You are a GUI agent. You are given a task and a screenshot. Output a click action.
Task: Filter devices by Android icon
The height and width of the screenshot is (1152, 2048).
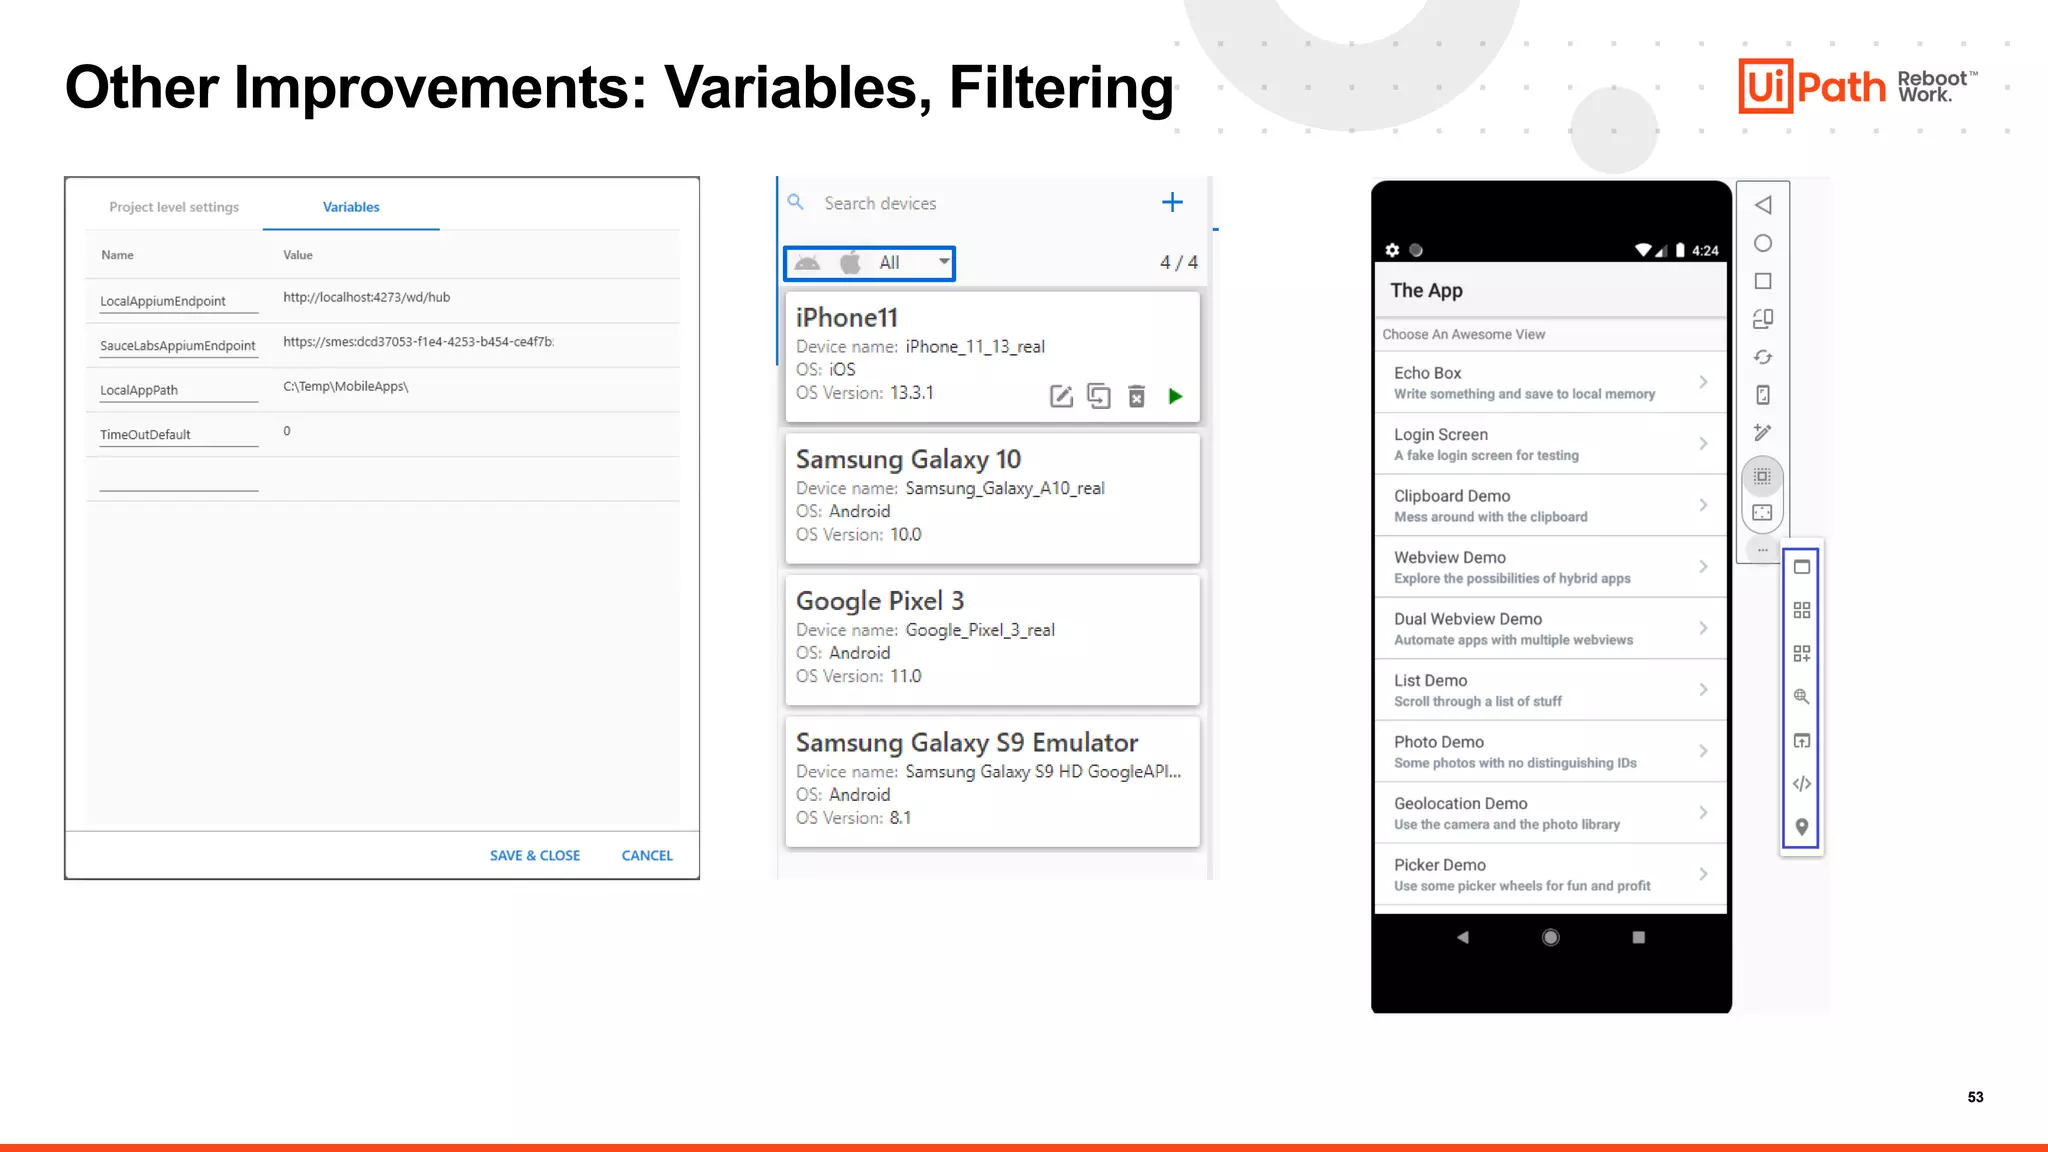click(808, 263)
